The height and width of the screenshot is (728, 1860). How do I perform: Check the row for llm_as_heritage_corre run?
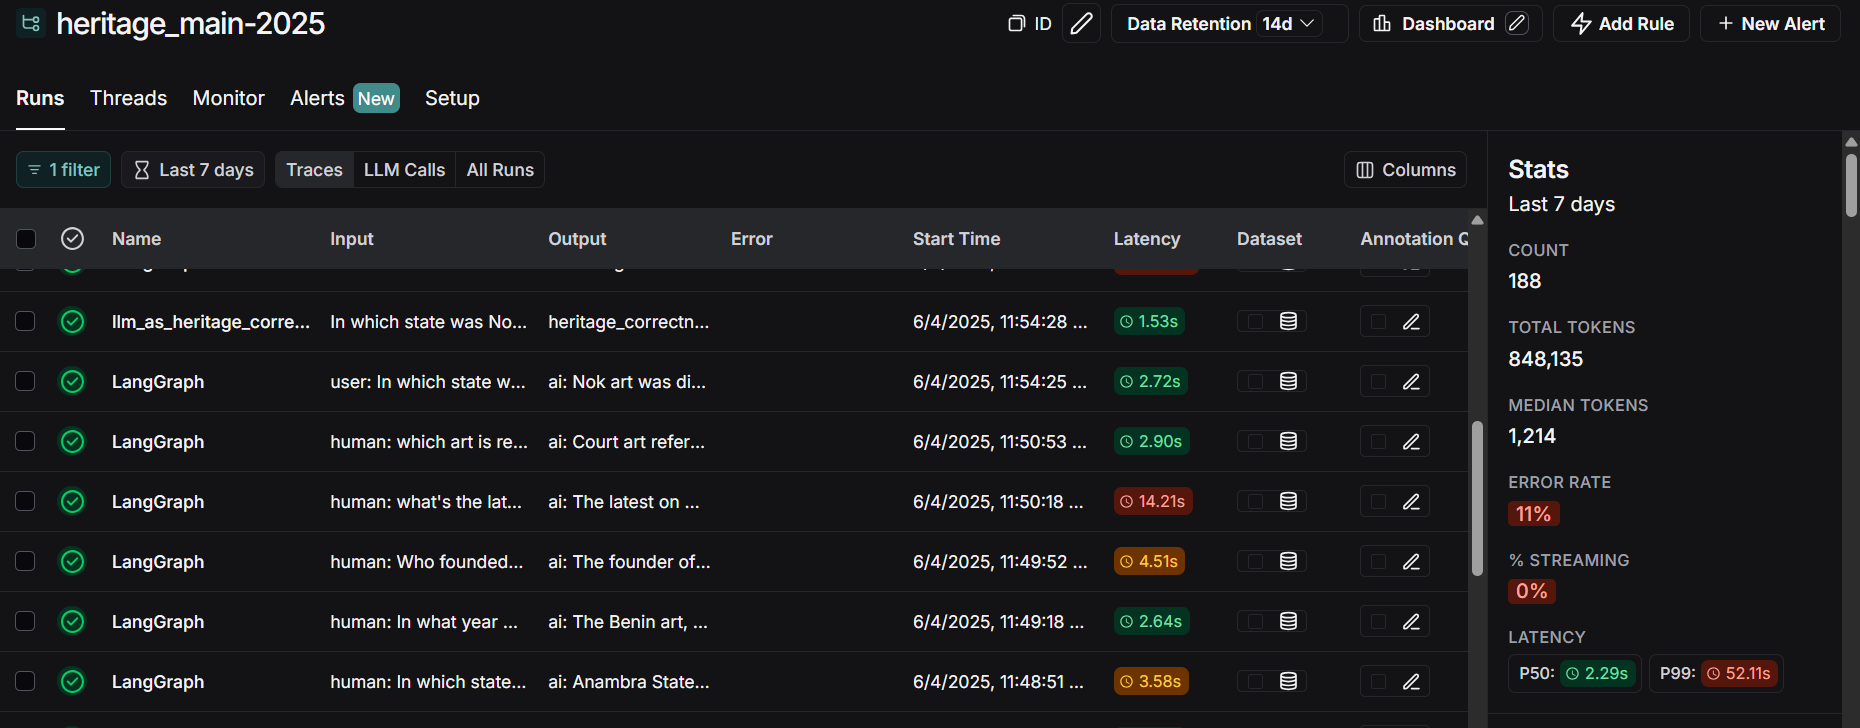point(26,322)
